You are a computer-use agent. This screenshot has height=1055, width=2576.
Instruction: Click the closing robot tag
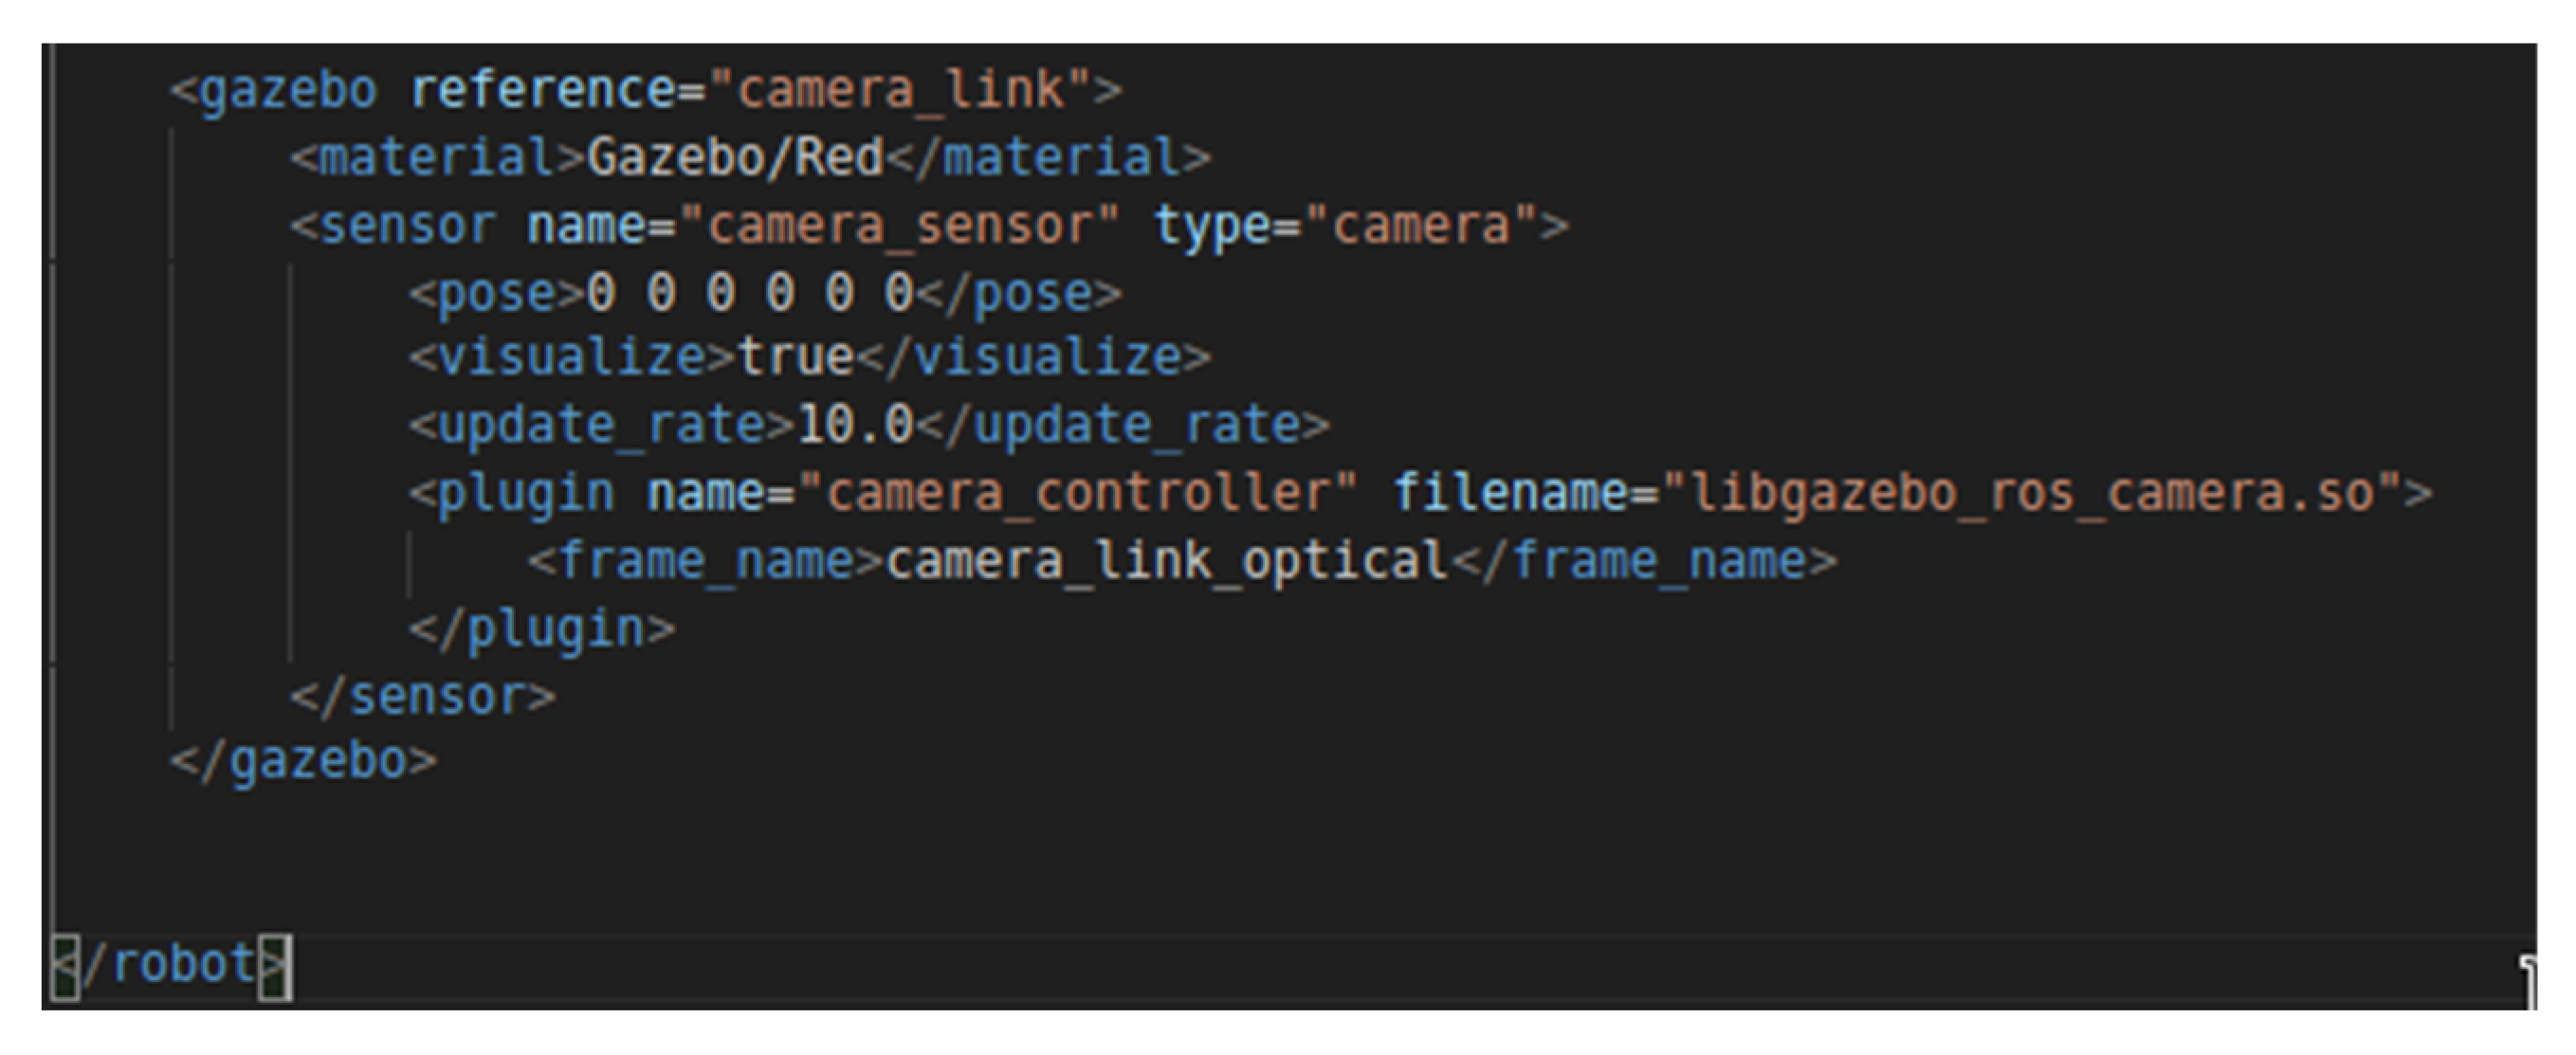point(170,965)
